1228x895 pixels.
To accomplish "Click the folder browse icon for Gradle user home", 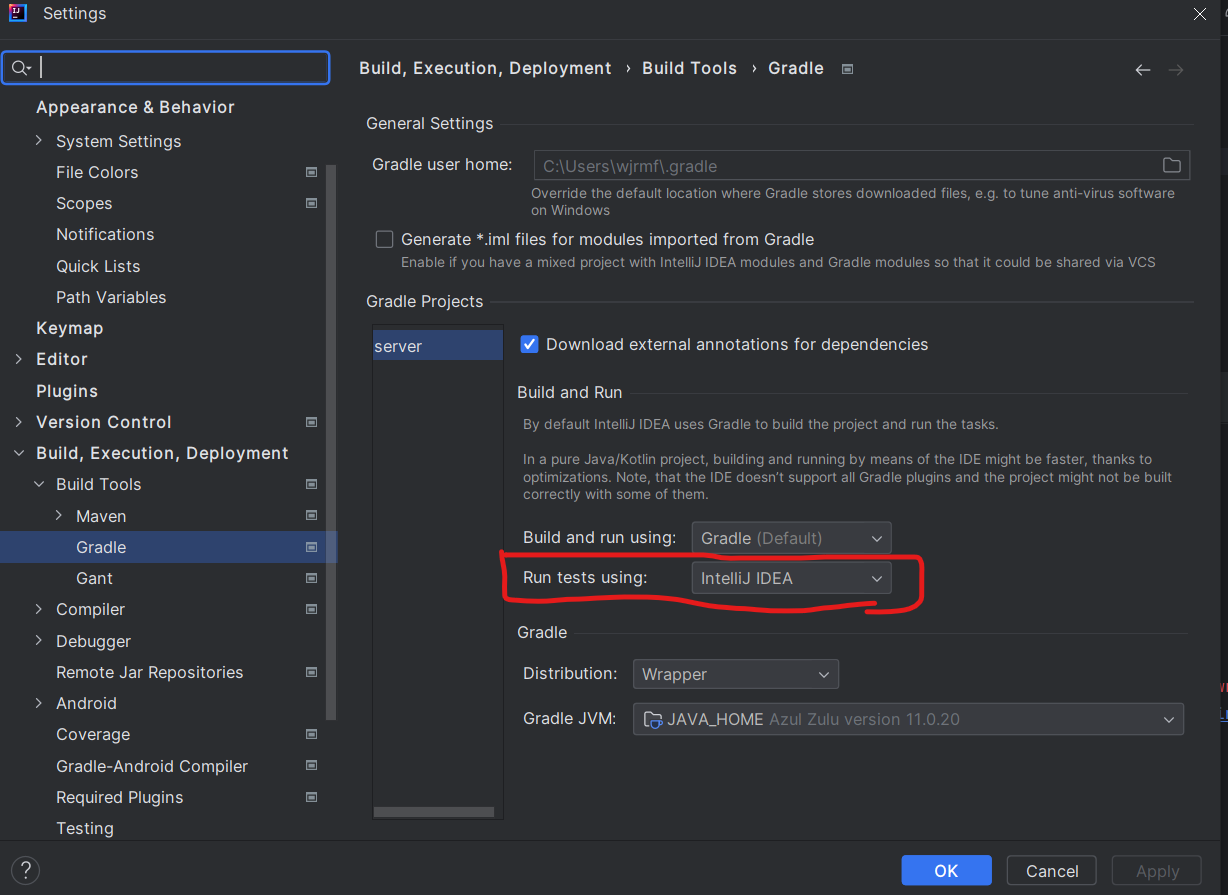I will click(1171, 166).
